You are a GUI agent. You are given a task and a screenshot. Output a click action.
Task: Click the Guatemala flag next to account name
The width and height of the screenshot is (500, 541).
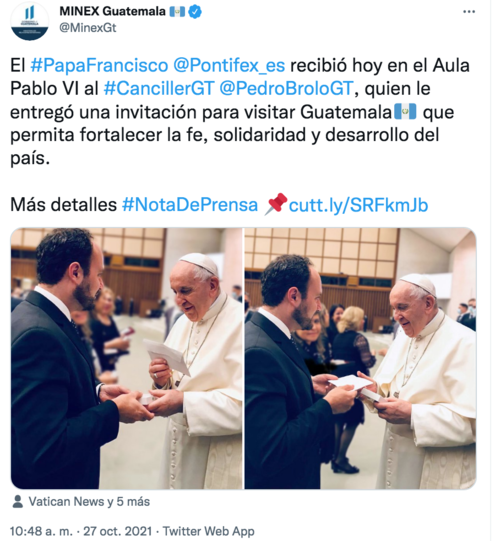[177, 12]
